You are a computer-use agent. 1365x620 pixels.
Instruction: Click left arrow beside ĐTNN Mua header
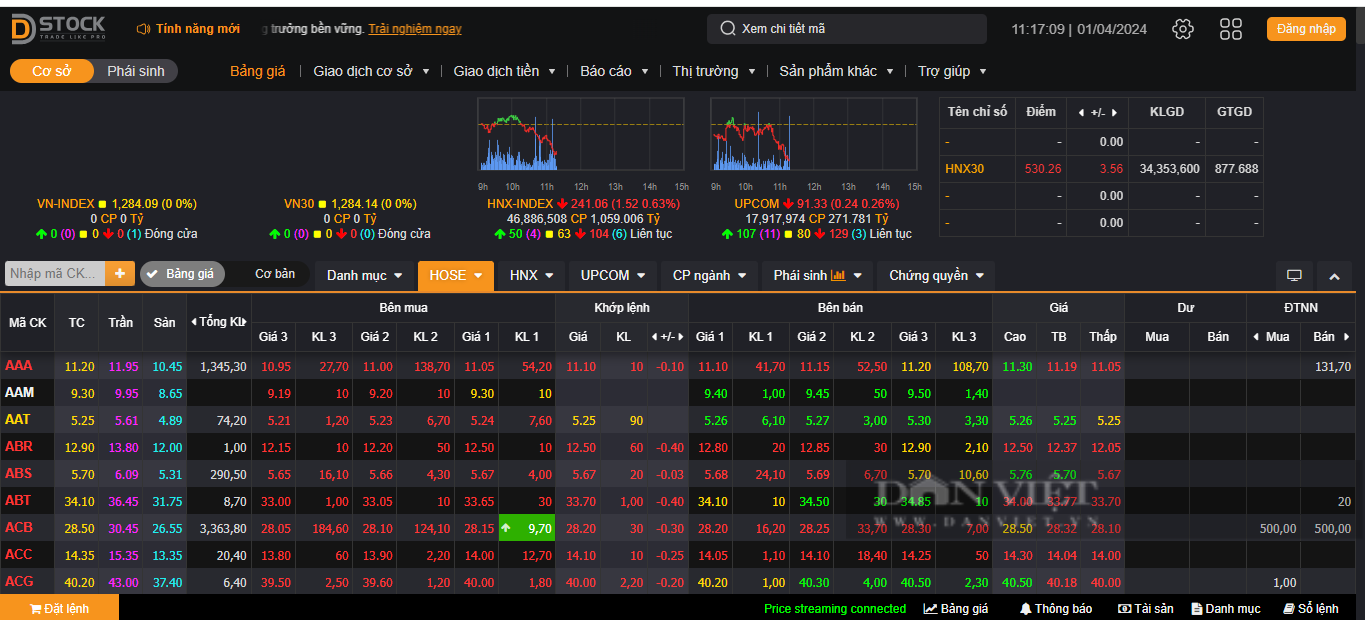1256,337
